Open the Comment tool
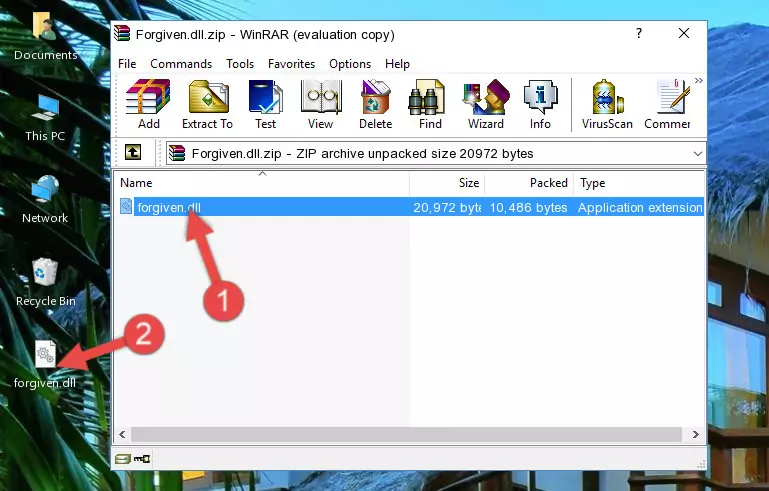This screenshot has width=769, height=491. tap(667, 104)
